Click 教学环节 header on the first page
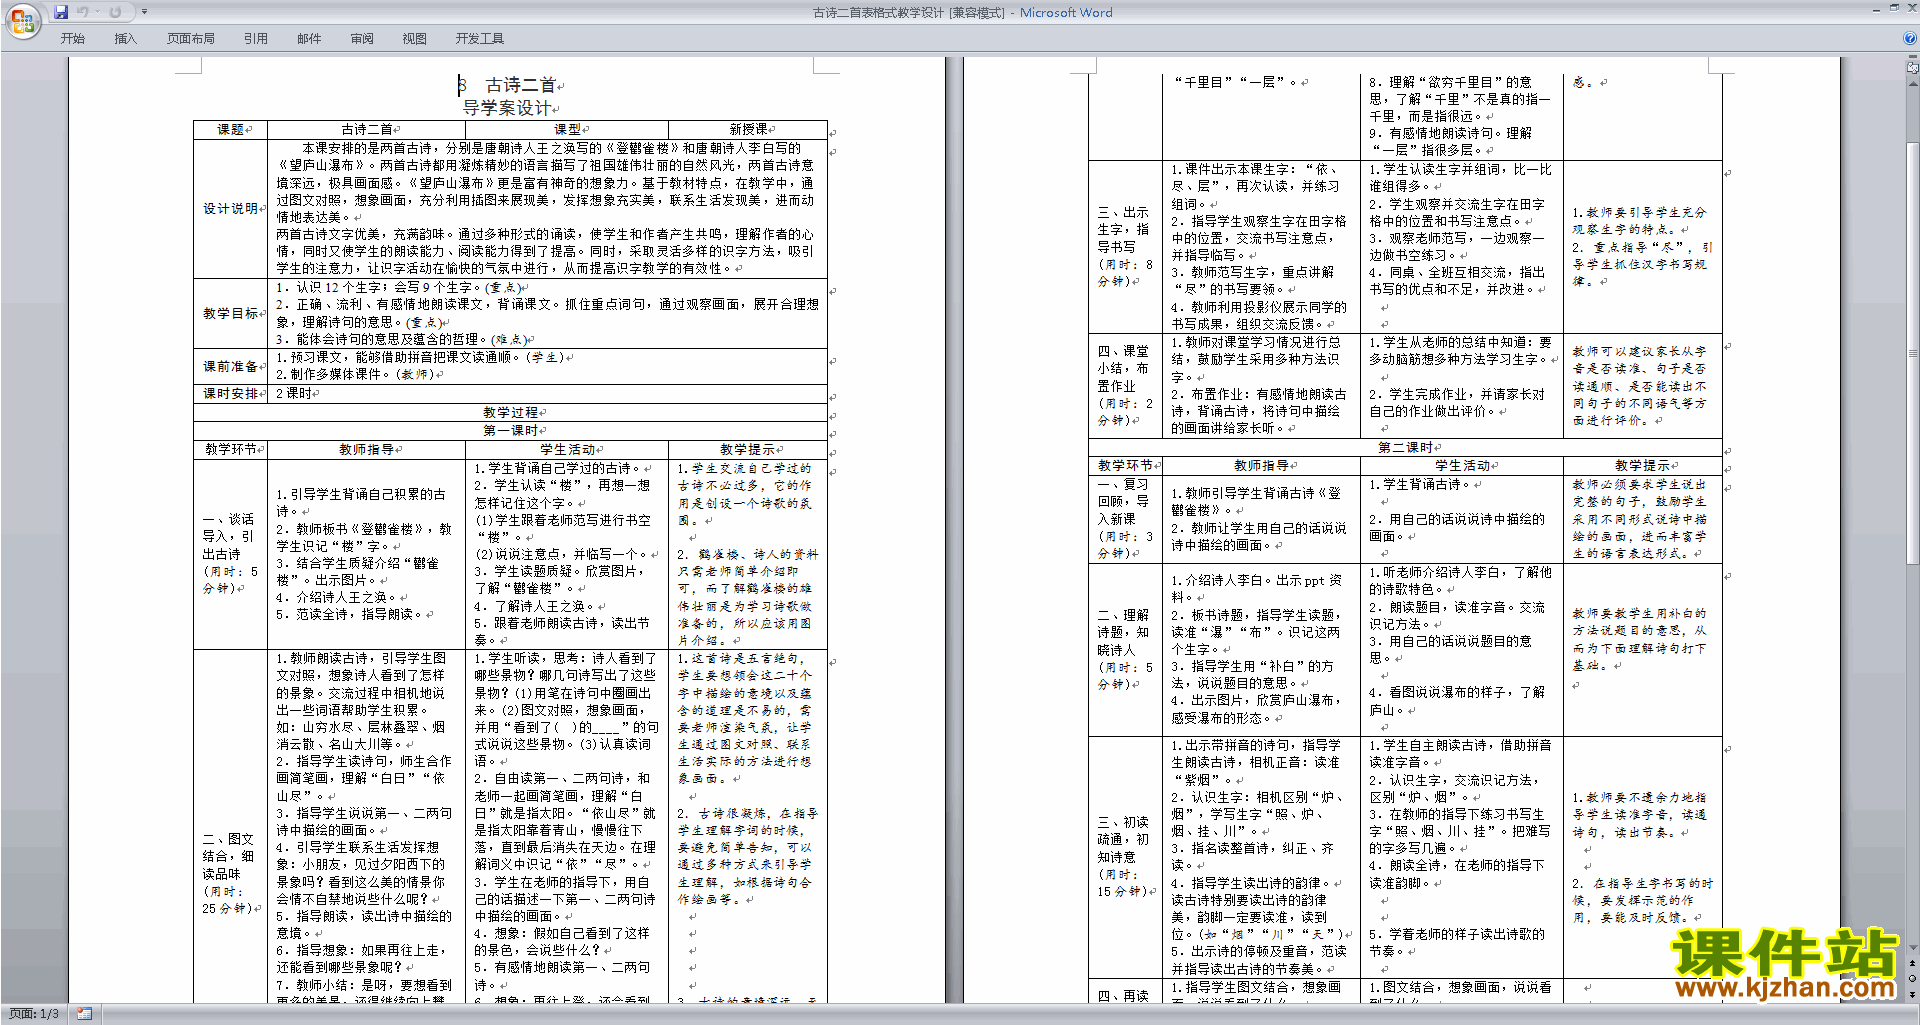Viewport: 1920px width, 1025px height. pos(231,450)
